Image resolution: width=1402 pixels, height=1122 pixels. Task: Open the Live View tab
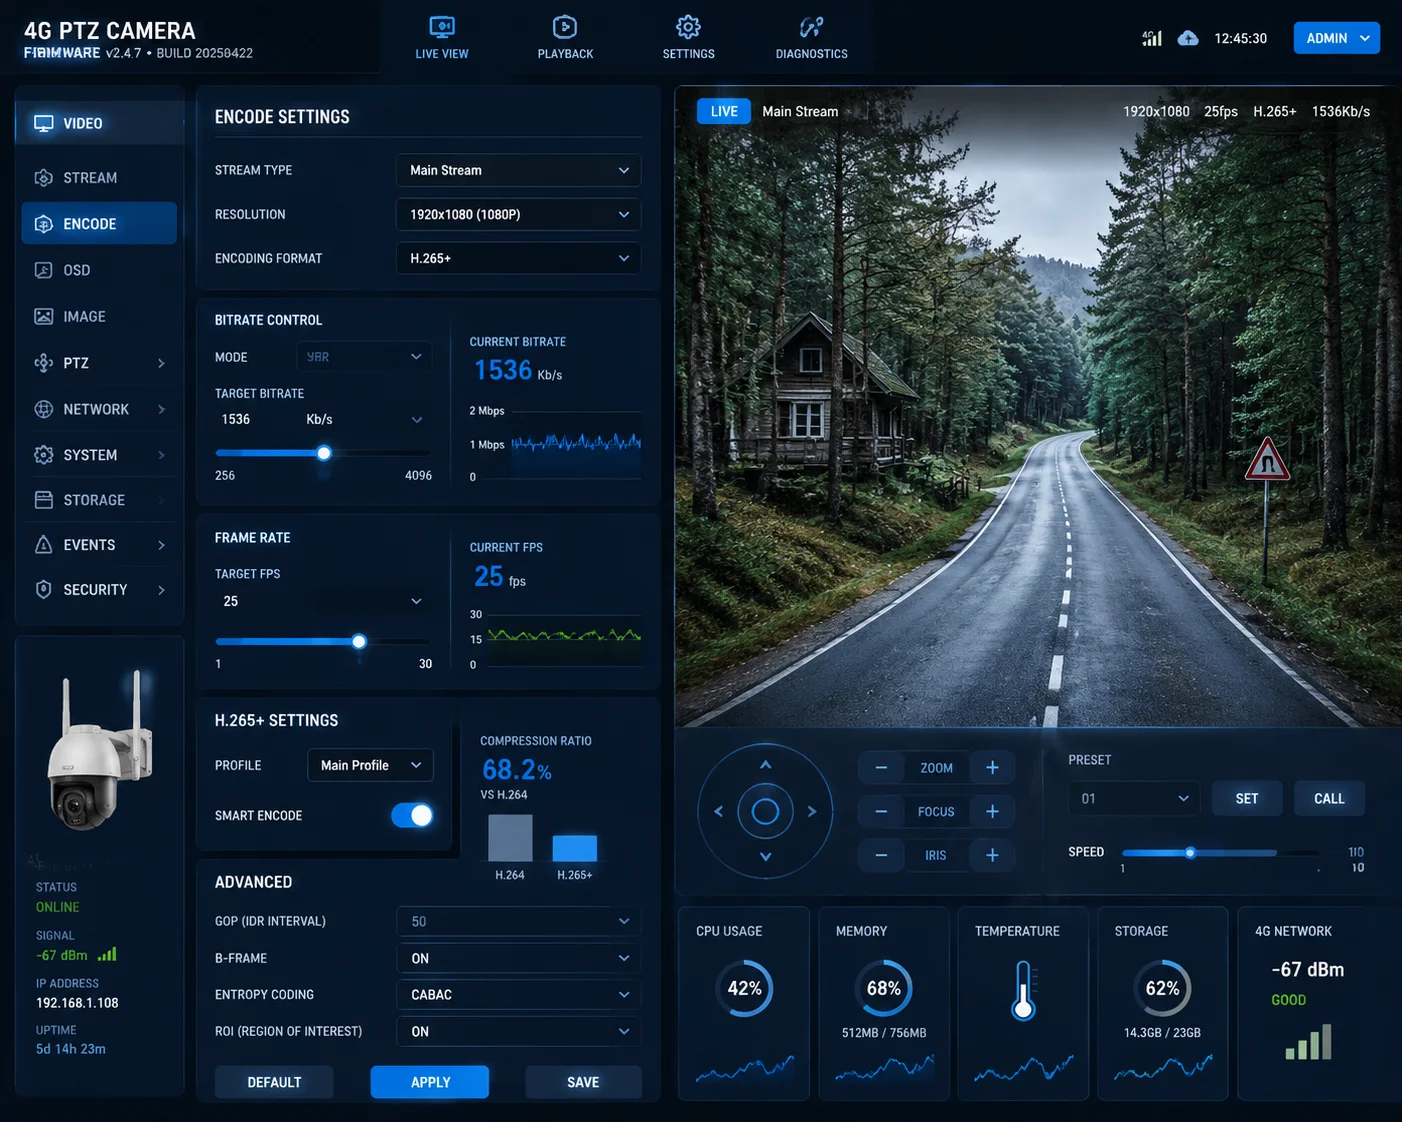tap(442, 38)
